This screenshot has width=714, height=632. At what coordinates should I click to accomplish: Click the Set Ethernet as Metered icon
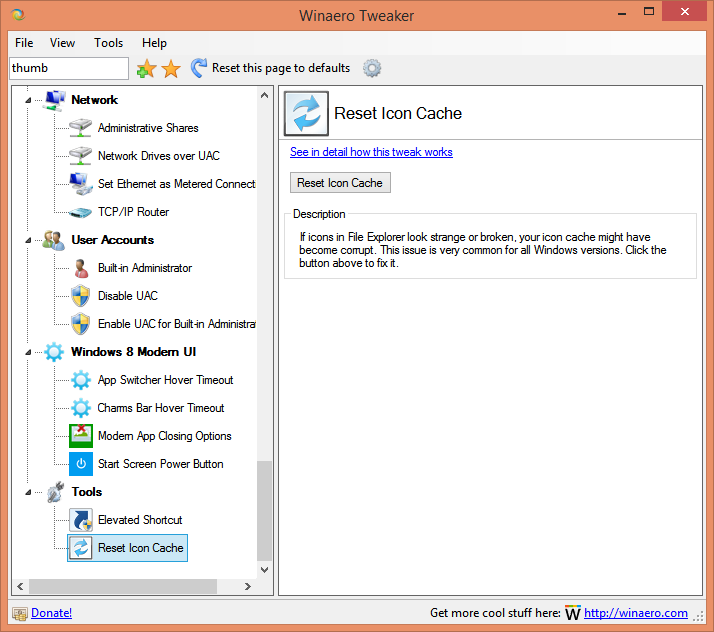(81, 184)
